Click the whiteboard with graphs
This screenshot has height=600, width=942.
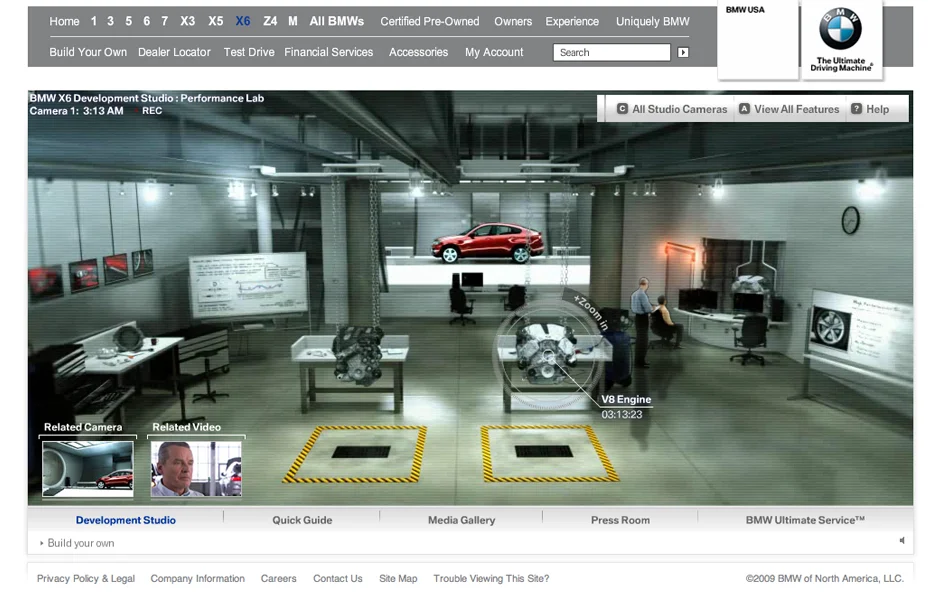(248, 284)
